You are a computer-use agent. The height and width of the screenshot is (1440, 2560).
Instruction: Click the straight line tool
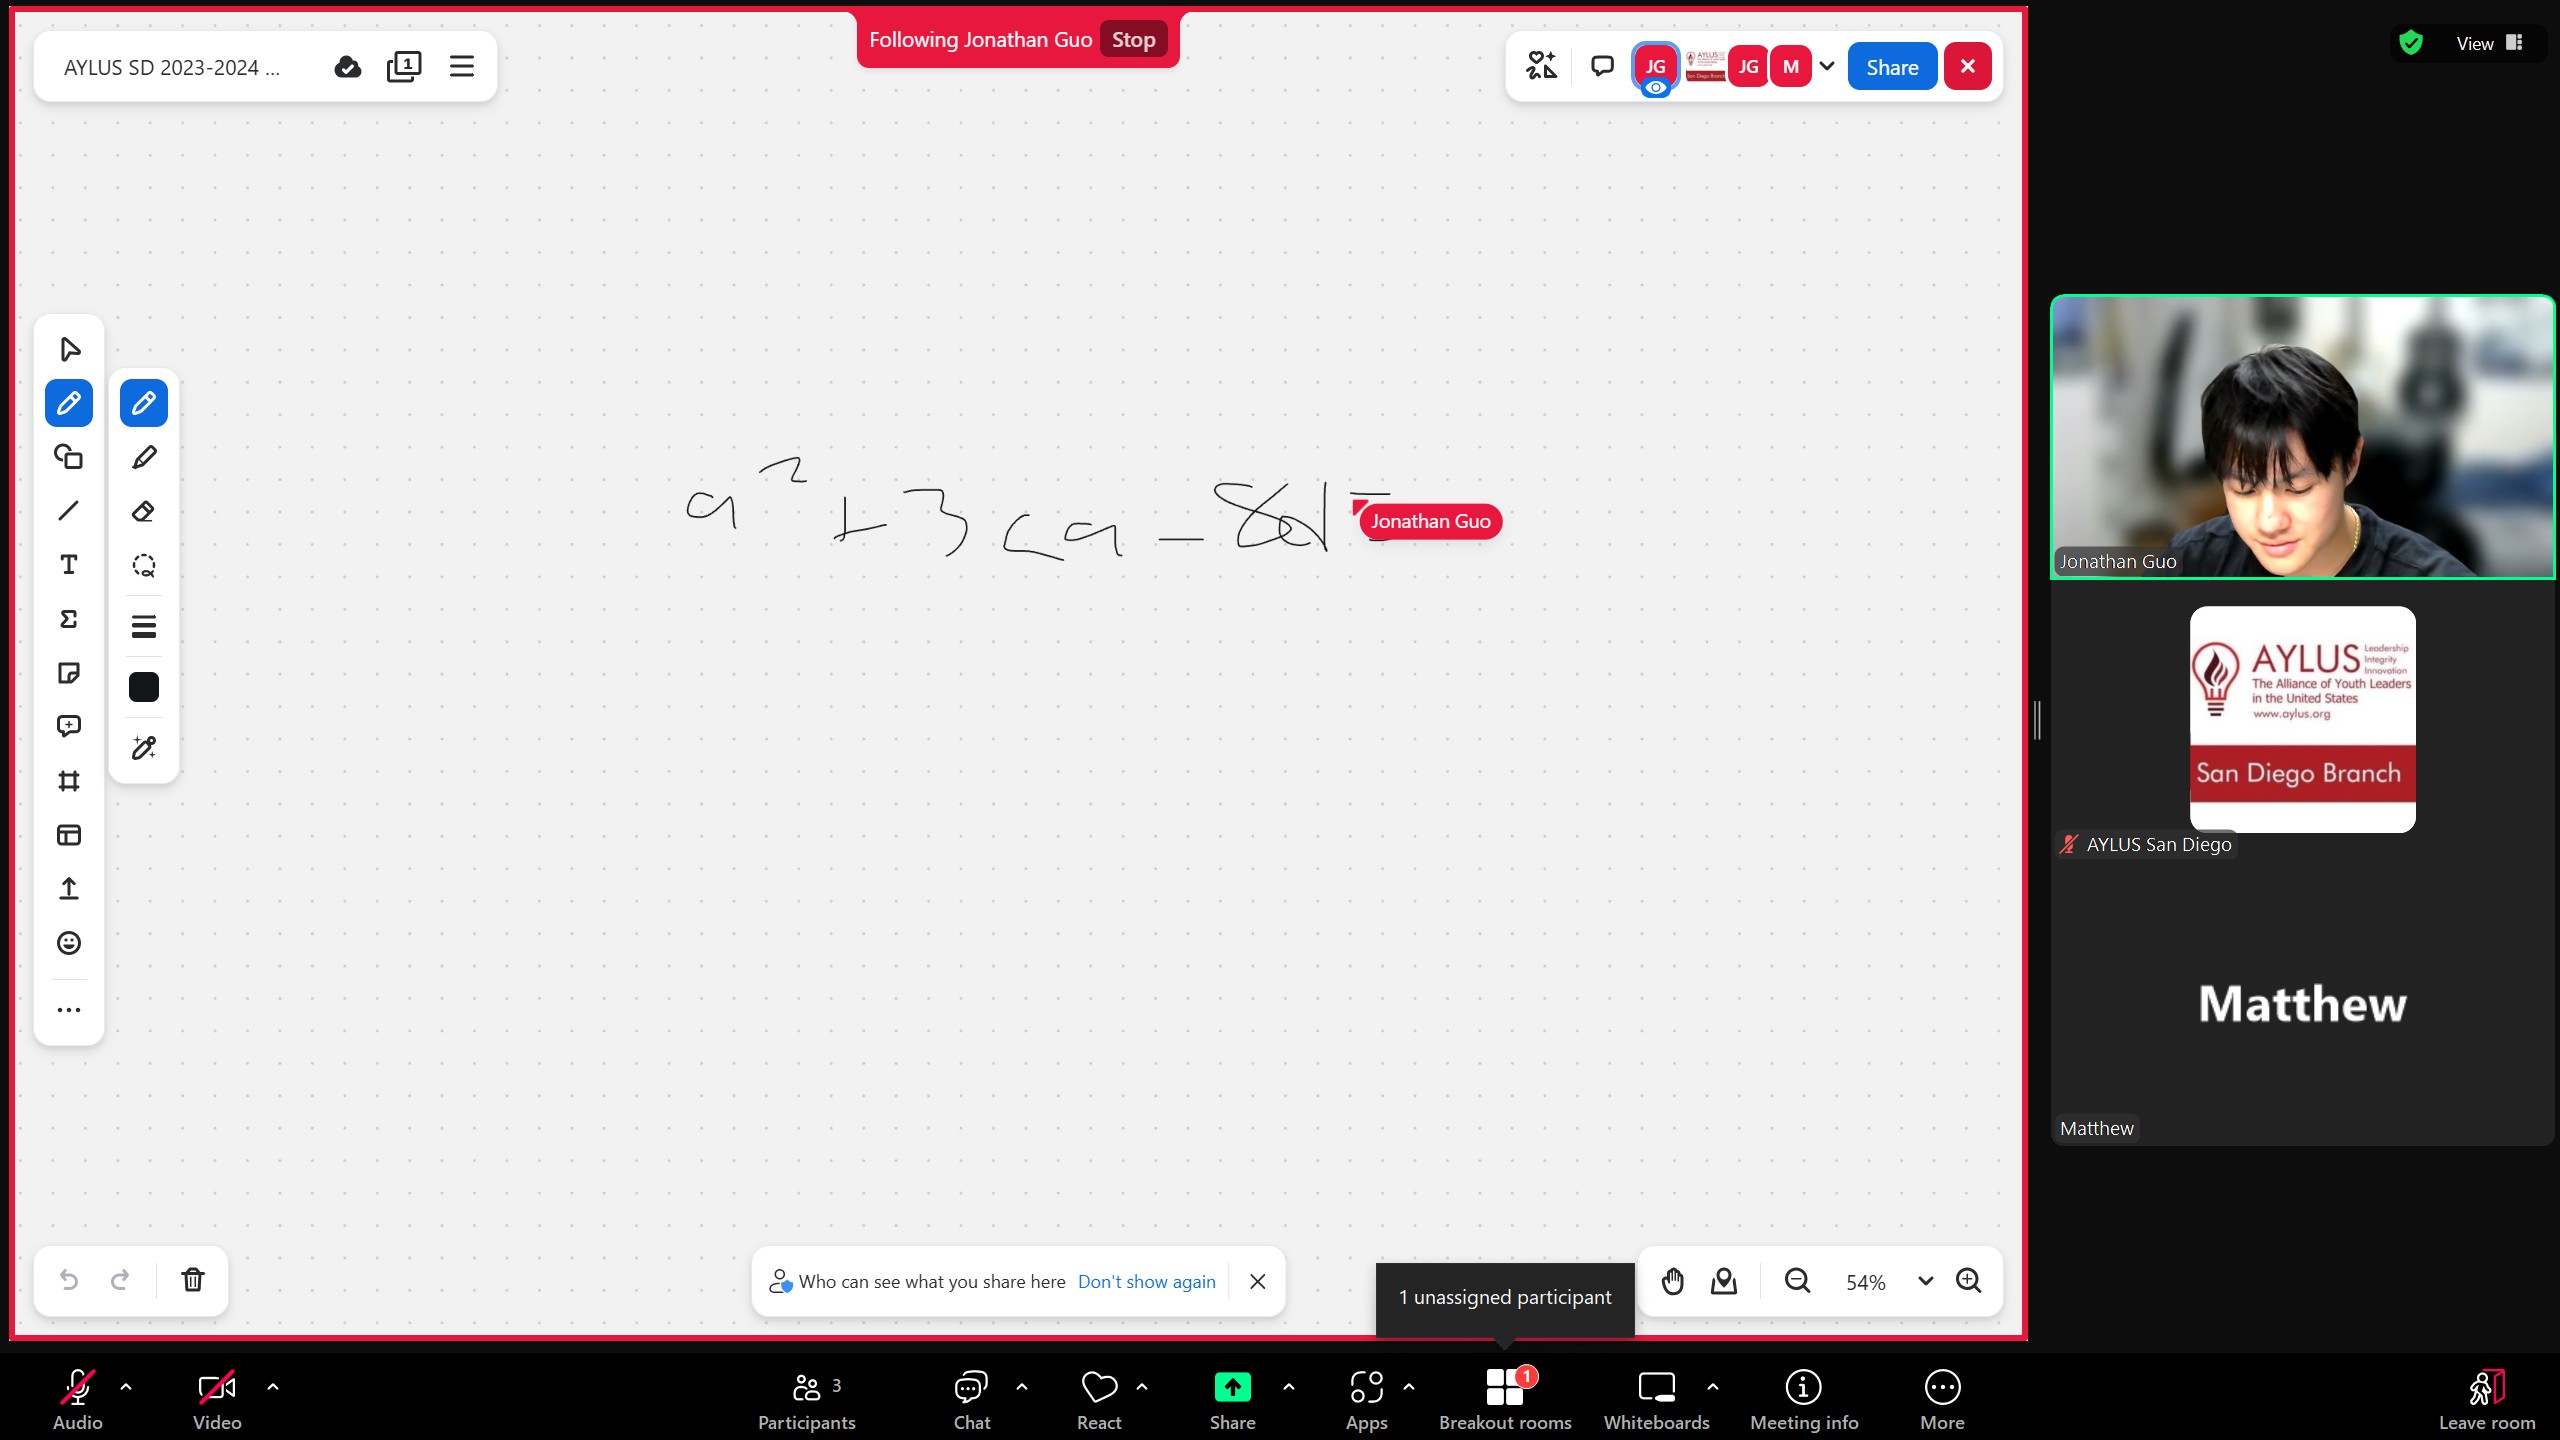click(x=69, y=511)
